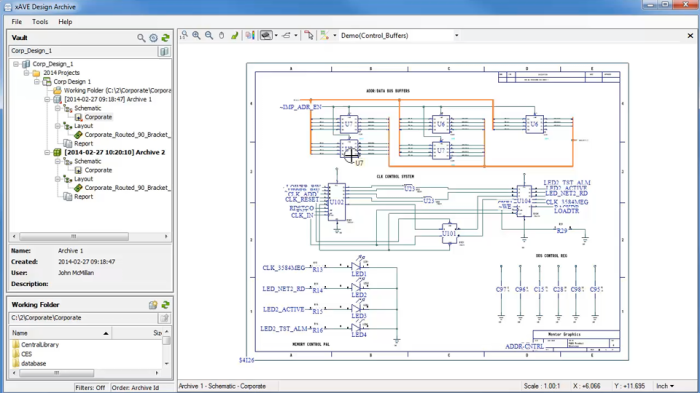
Task: Select the pan hand tool
Action: pos(221,35)
